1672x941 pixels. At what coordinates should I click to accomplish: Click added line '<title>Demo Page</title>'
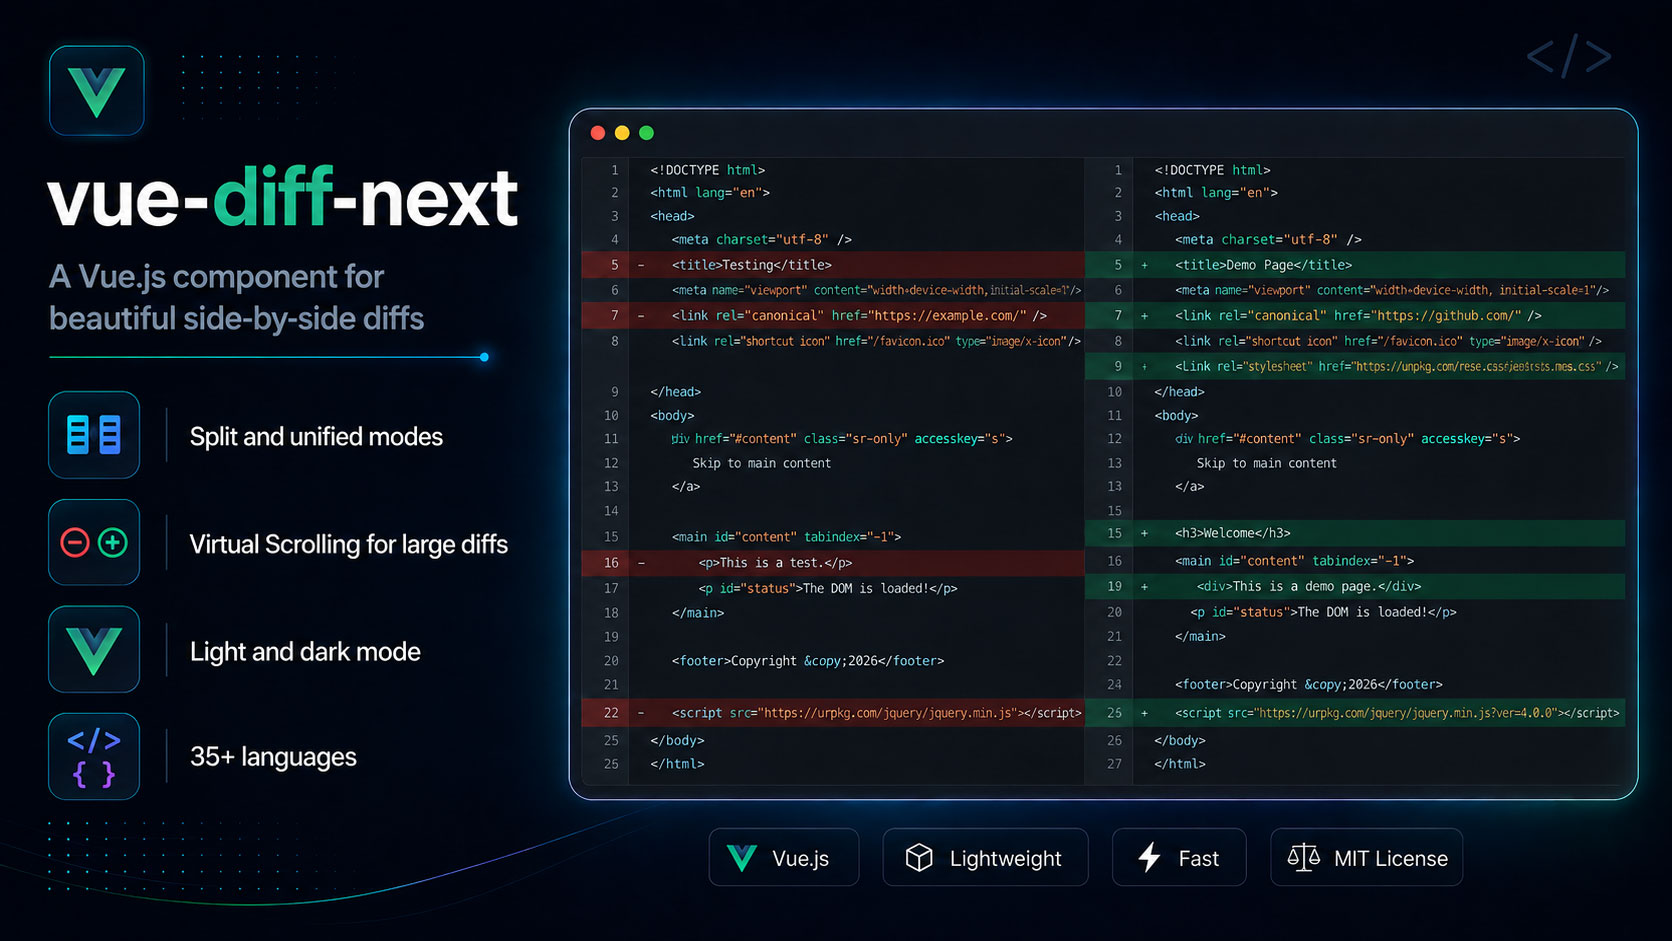1355,265
